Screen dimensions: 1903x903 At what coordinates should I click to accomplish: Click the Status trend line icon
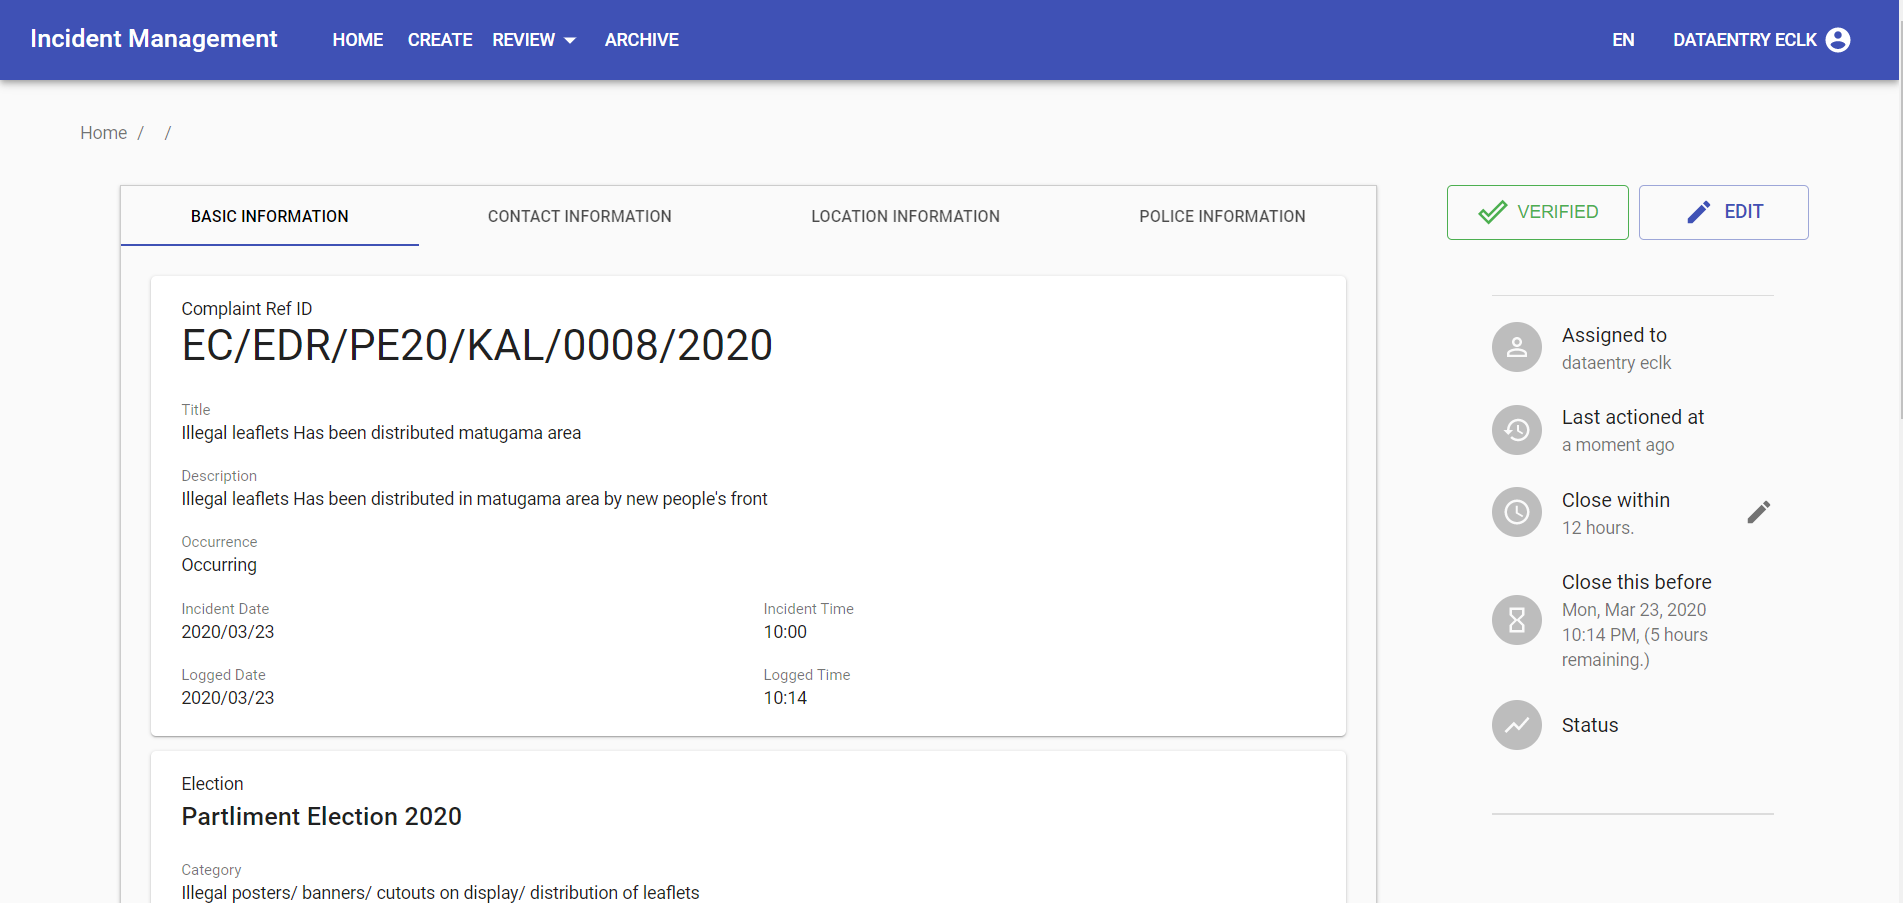1516,725
